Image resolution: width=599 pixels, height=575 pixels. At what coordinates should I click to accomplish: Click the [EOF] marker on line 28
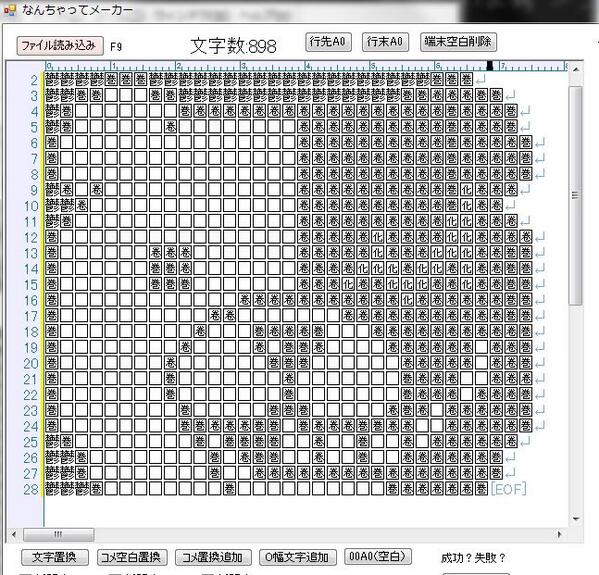[508, 489]
